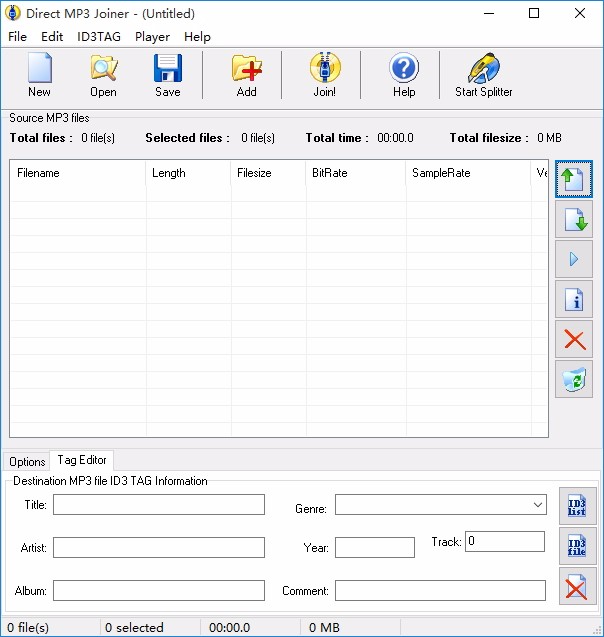Click the 'Selected files :' label
The height and width of the screenshot is (637, 604).
pos(188,138)
